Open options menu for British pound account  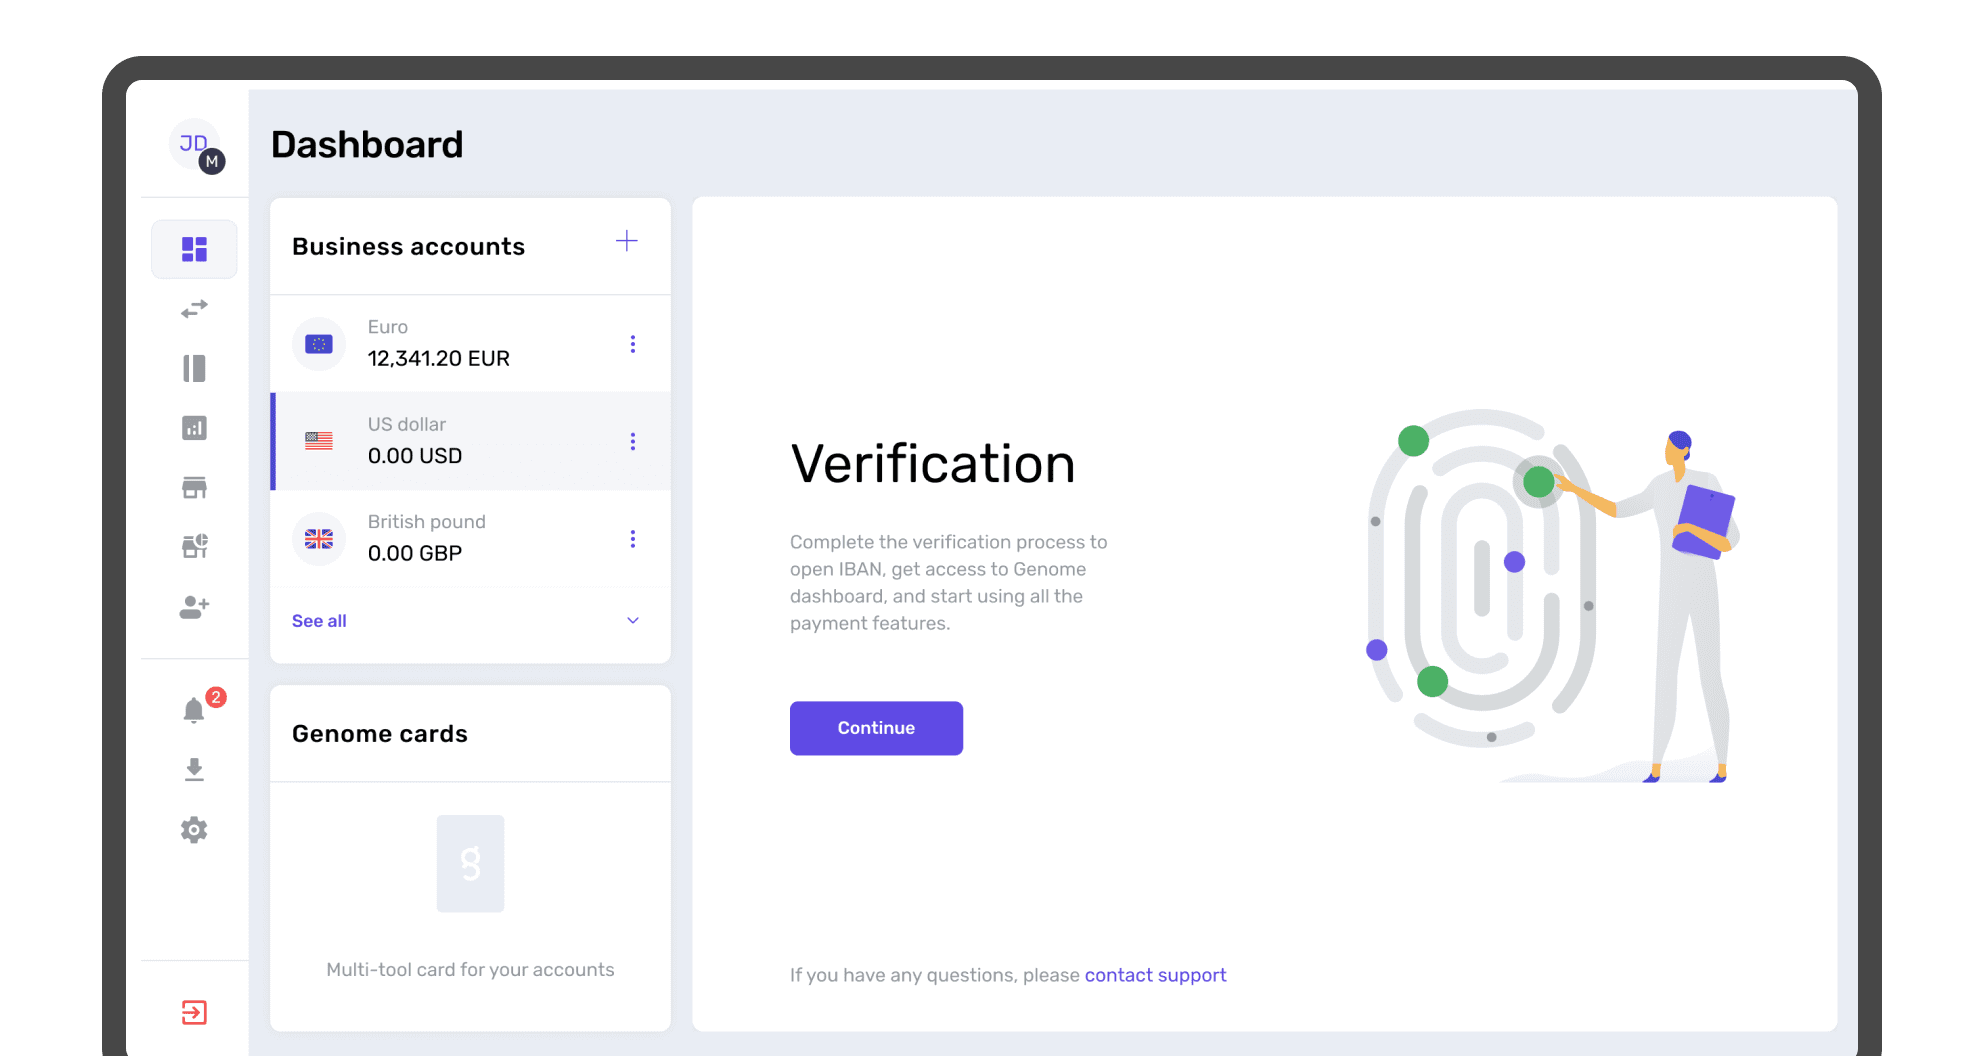point(632,538)
